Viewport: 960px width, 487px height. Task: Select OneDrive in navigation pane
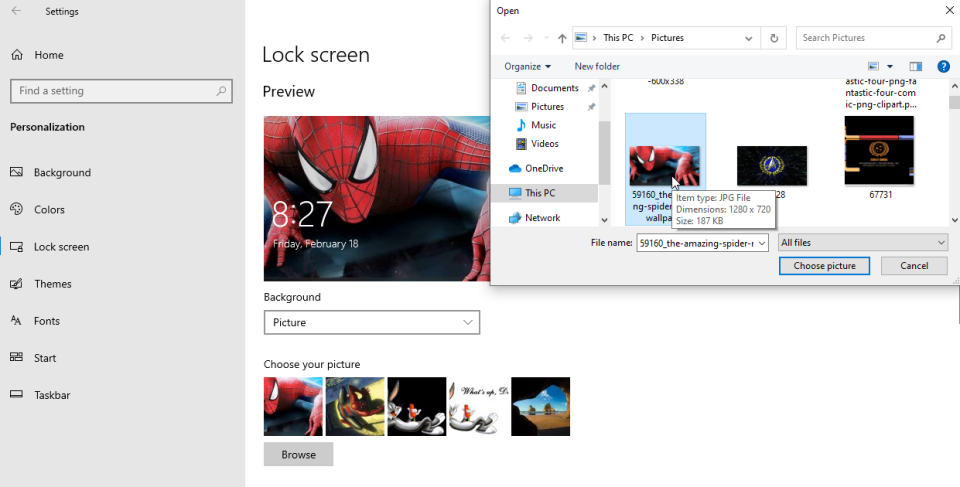coord(536,168)
